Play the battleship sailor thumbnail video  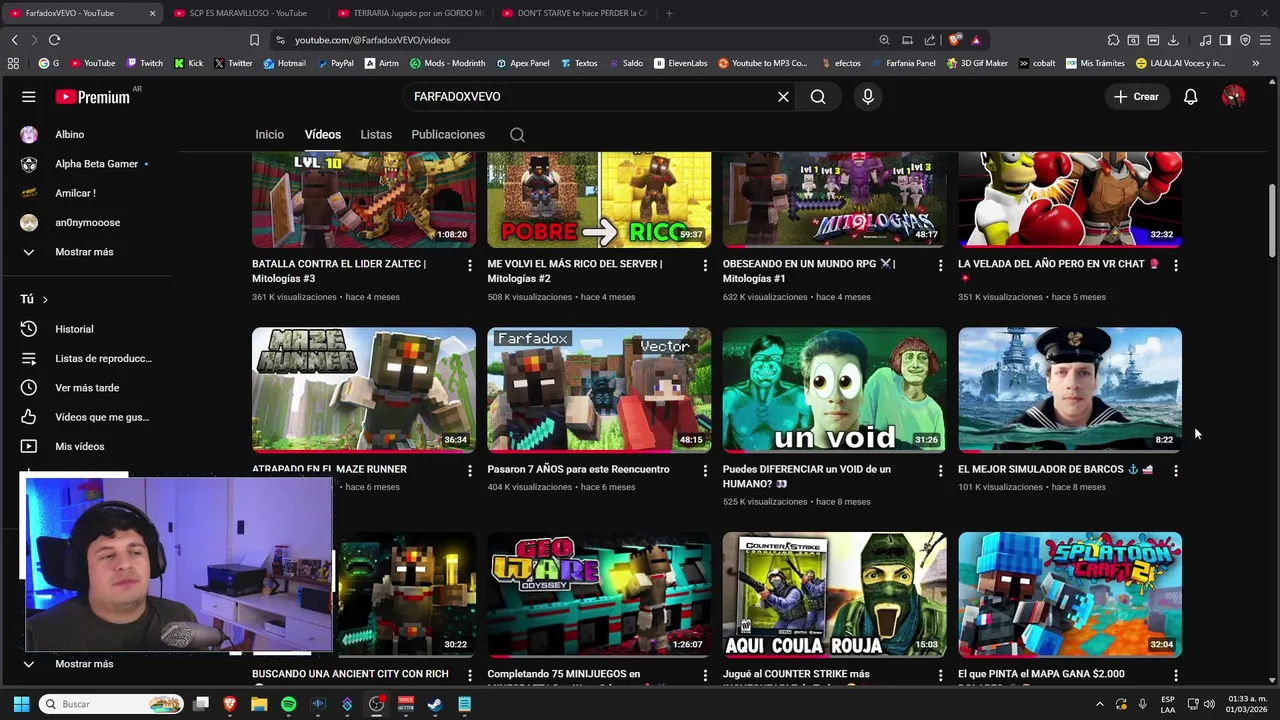(1070, 390)
